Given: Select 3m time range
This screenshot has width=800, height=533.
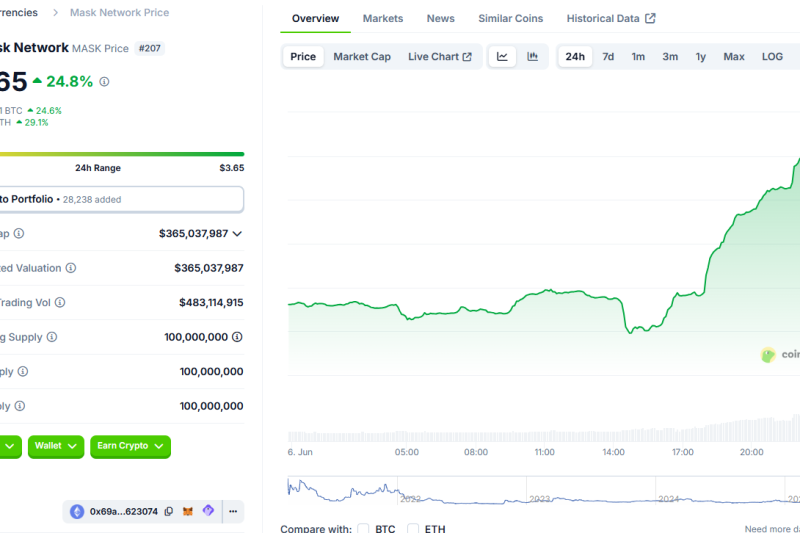Looking at the screenshot, I should tap(670, 57).
